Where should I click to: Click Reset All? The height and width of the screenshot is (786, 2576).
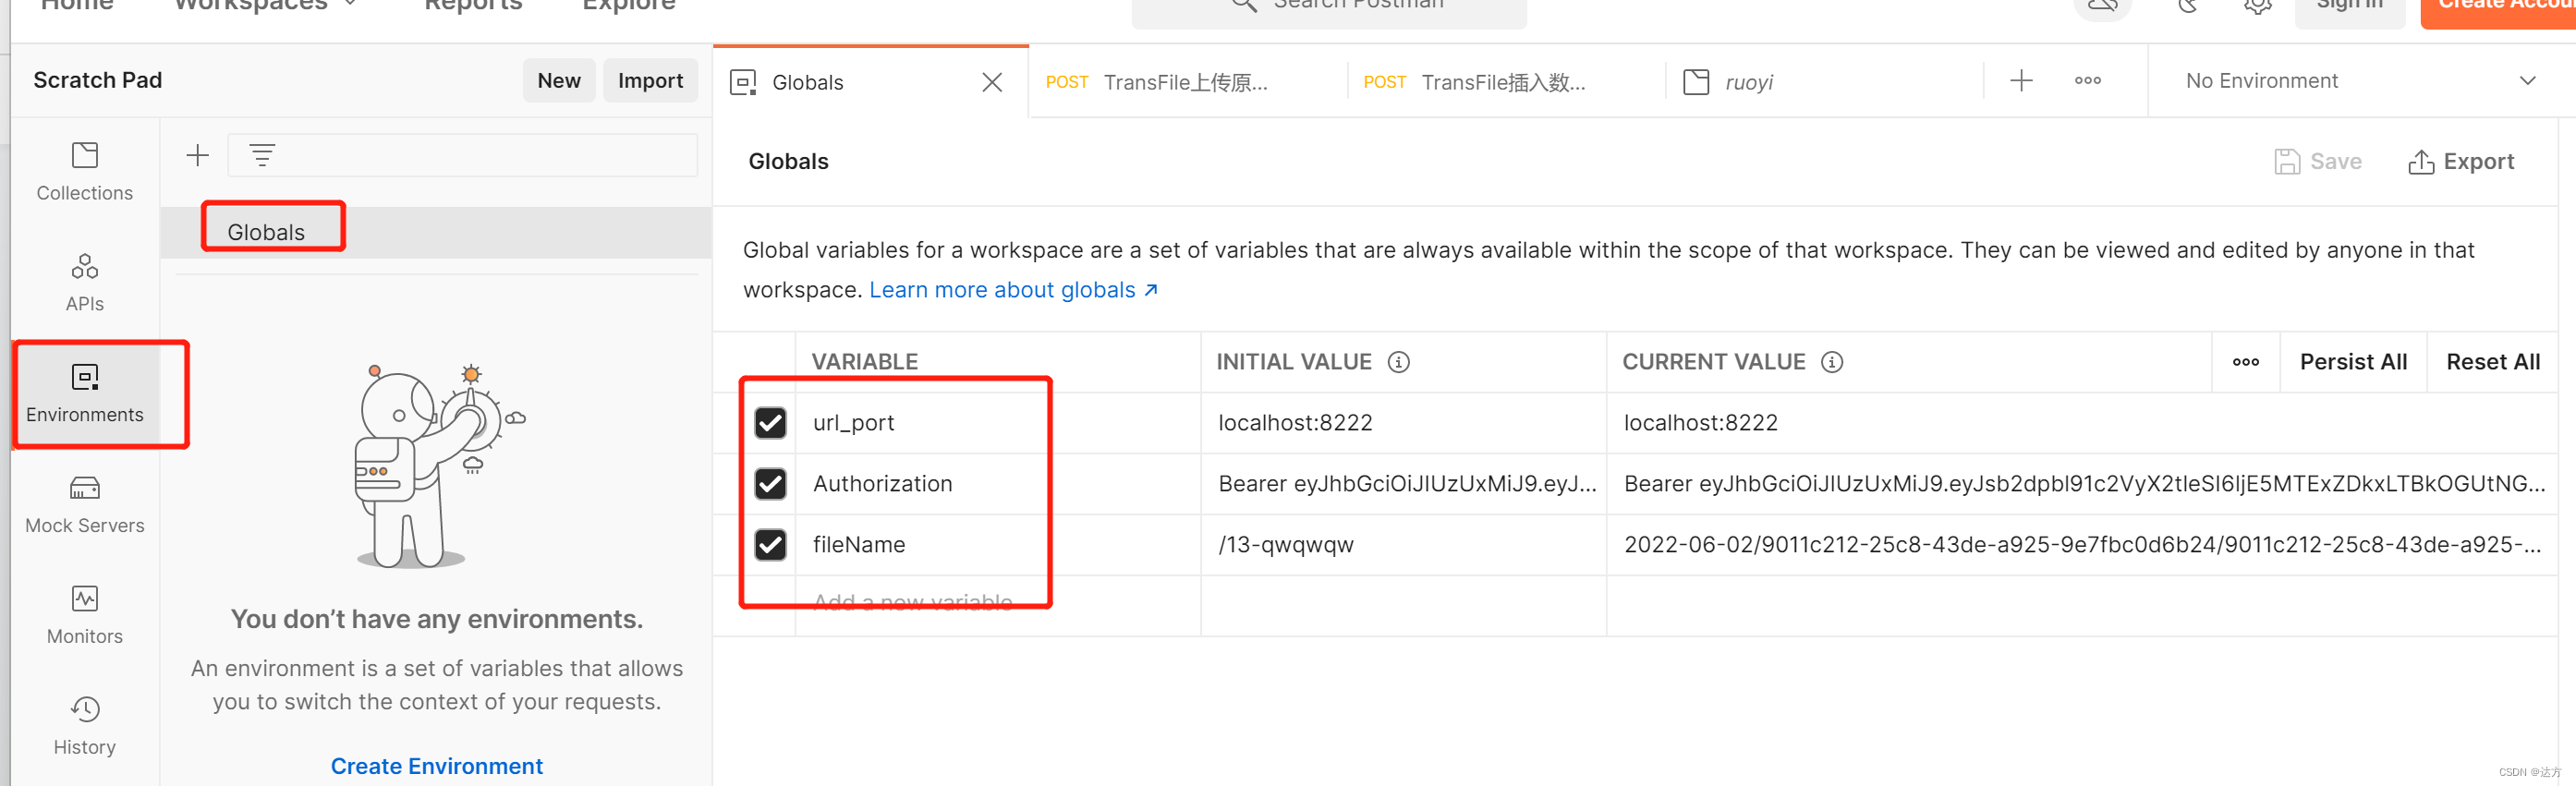coord(2492,362)
